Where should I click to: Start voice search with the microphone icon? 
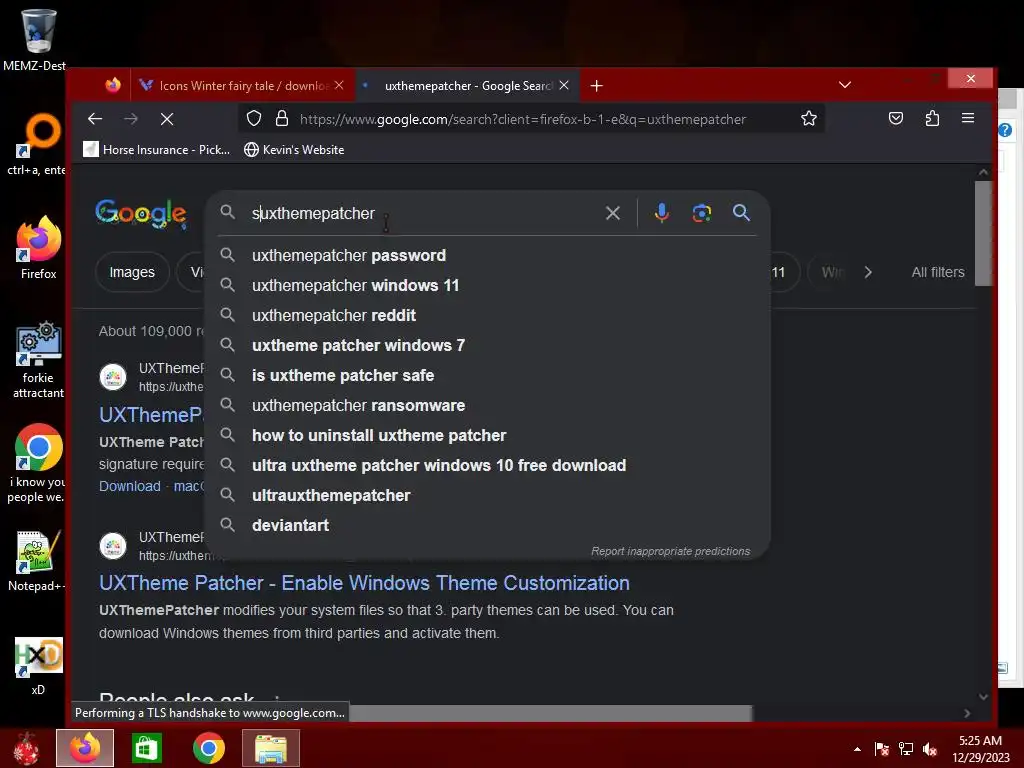click(x=662, y=213)
